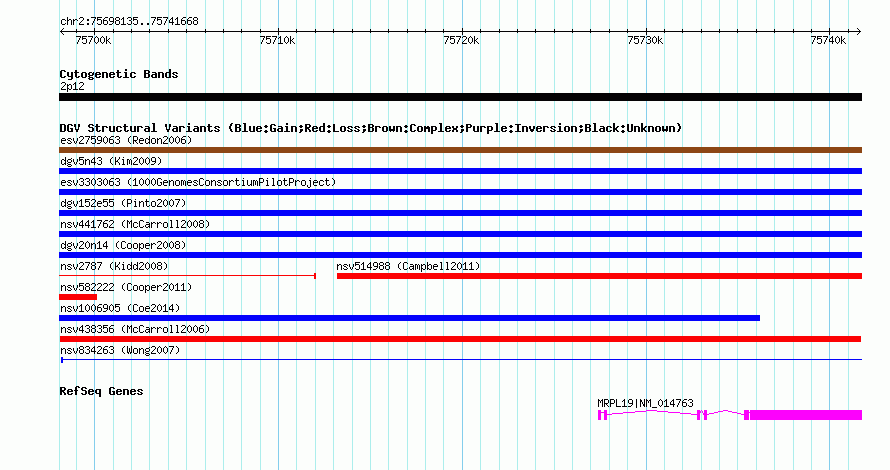Click the 75720k ruler tick label
This screenshot has width=890, height=470.
click(461, 40)
